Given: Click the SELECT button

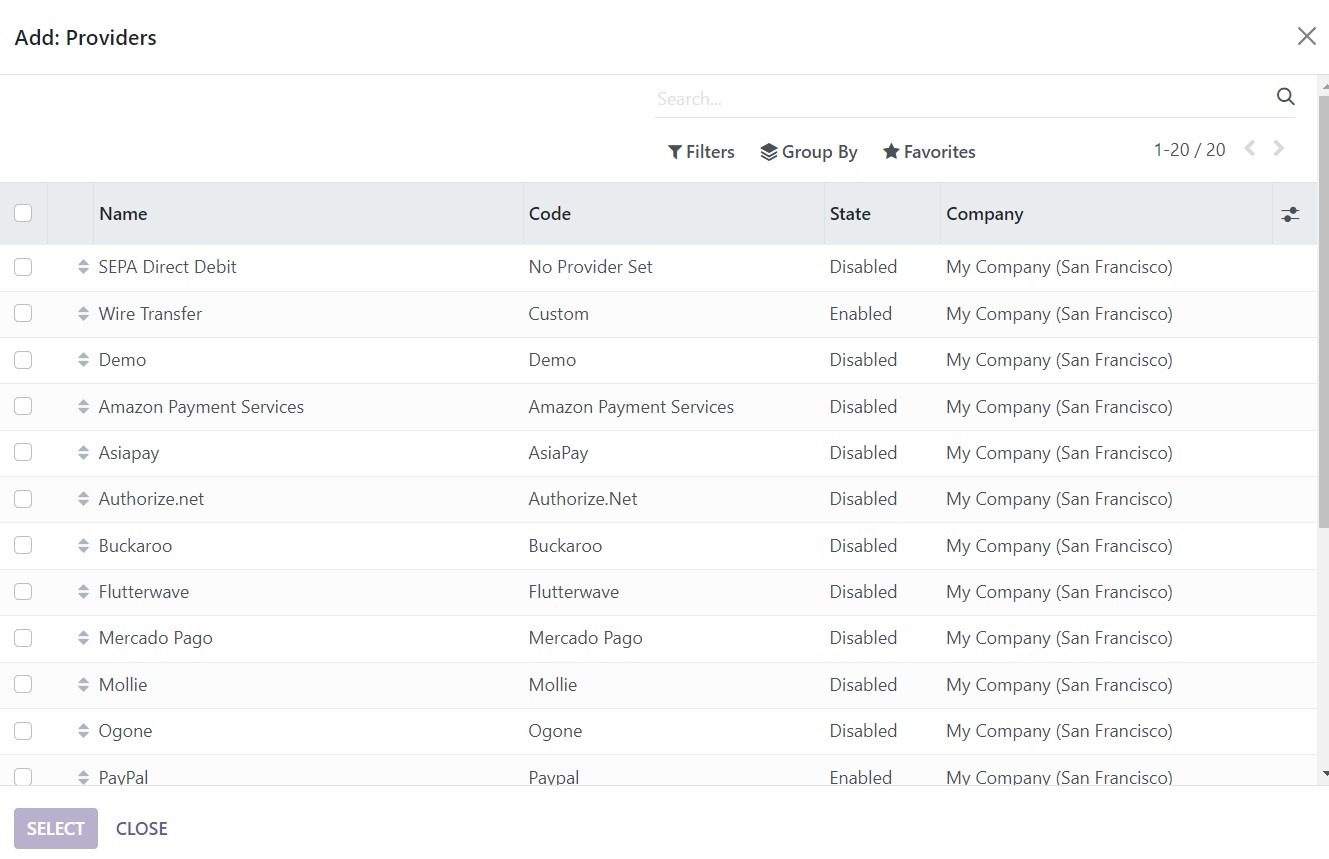Looking at the screenshot, I should (x=56, y=828).
